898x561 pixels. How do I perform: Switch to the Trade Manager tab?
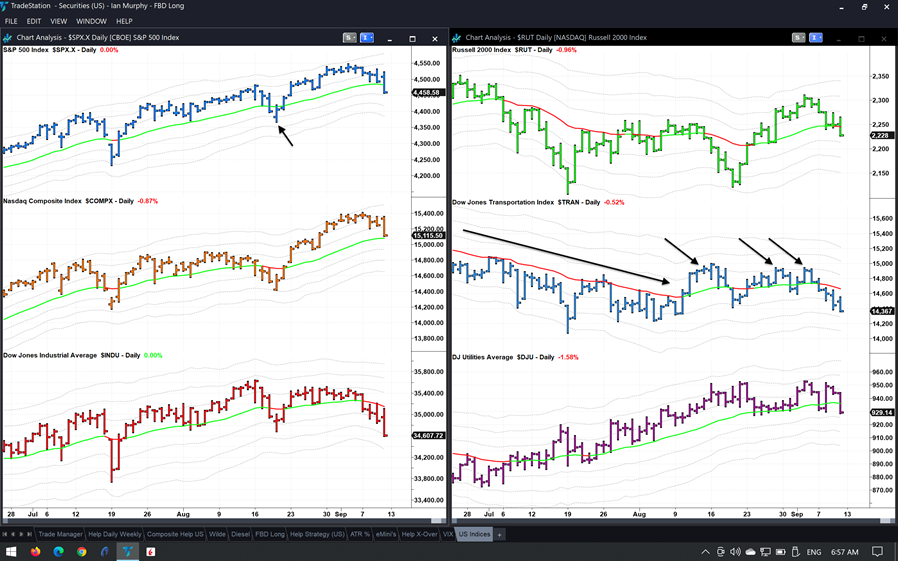tap(60, 535)
